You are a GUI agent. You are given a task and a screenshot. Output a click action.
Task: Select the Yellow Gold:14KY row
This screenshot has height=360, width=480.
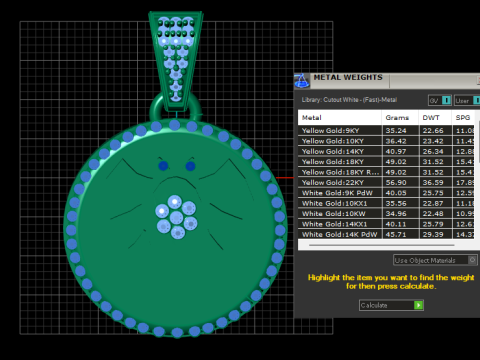pos(386,151)
